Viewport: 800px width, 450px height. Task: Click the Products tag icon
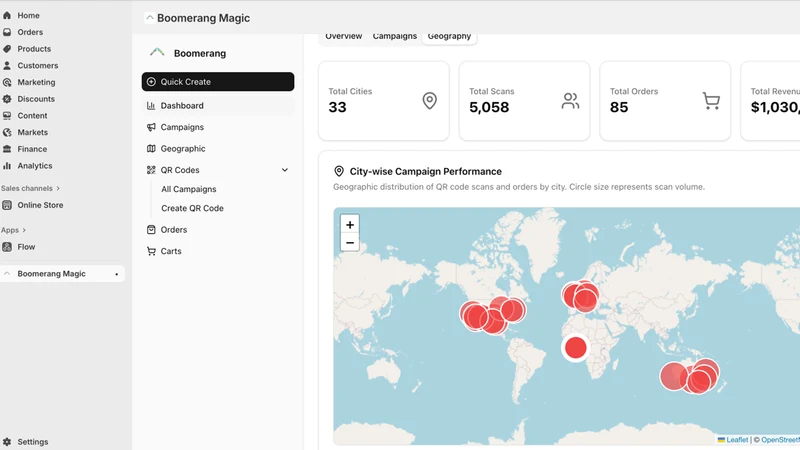coord(7,49)
